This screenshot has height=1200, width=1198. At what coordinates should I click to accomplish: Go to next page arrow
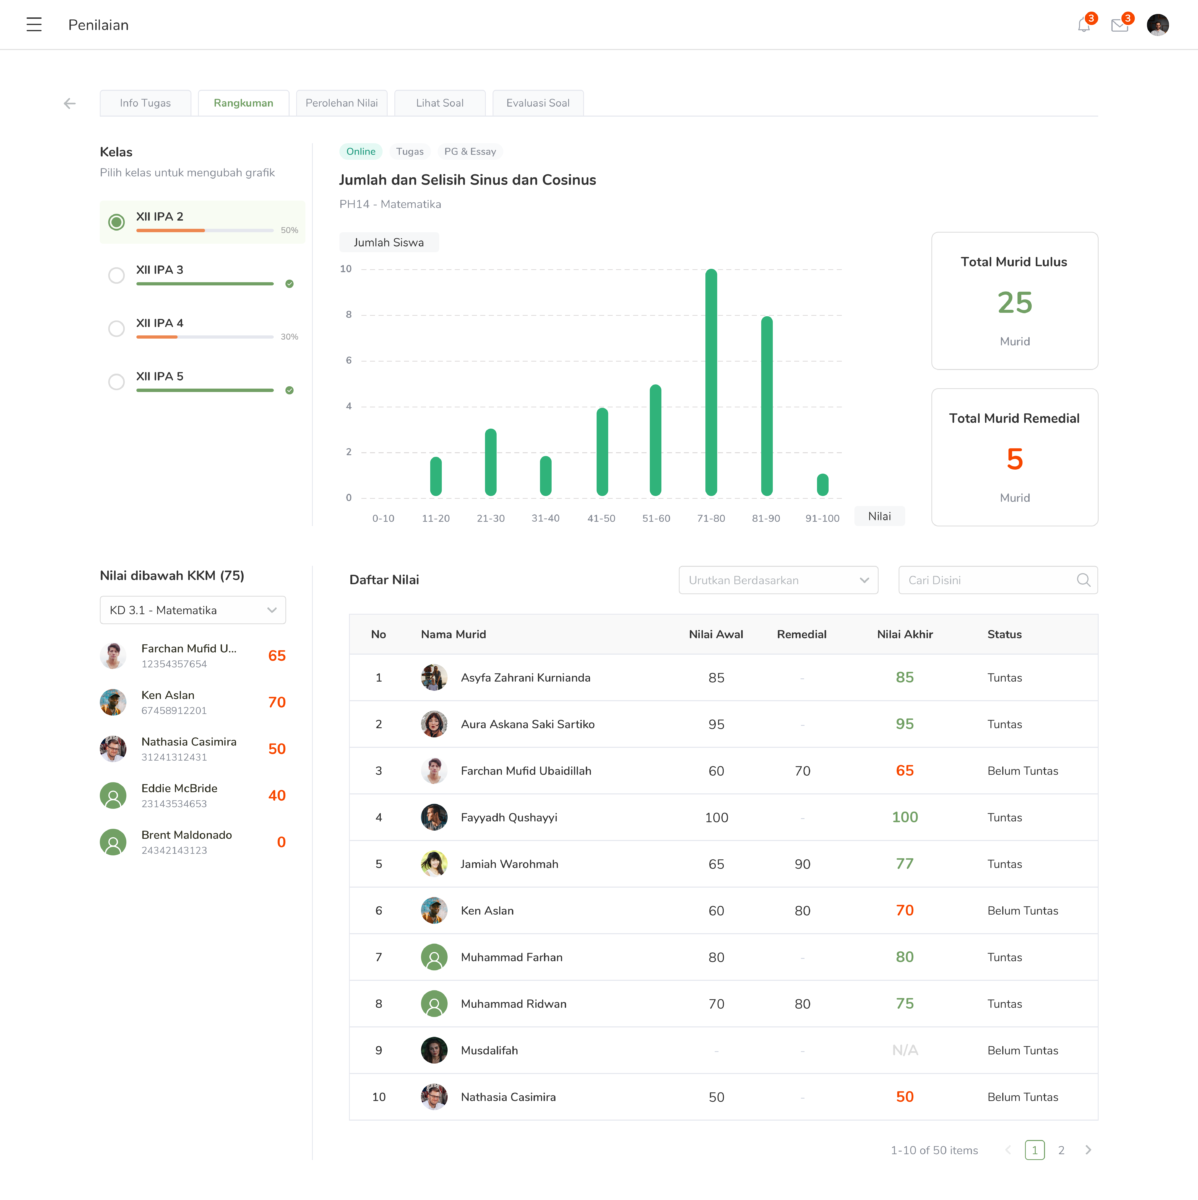[x=1088, y=1150]
